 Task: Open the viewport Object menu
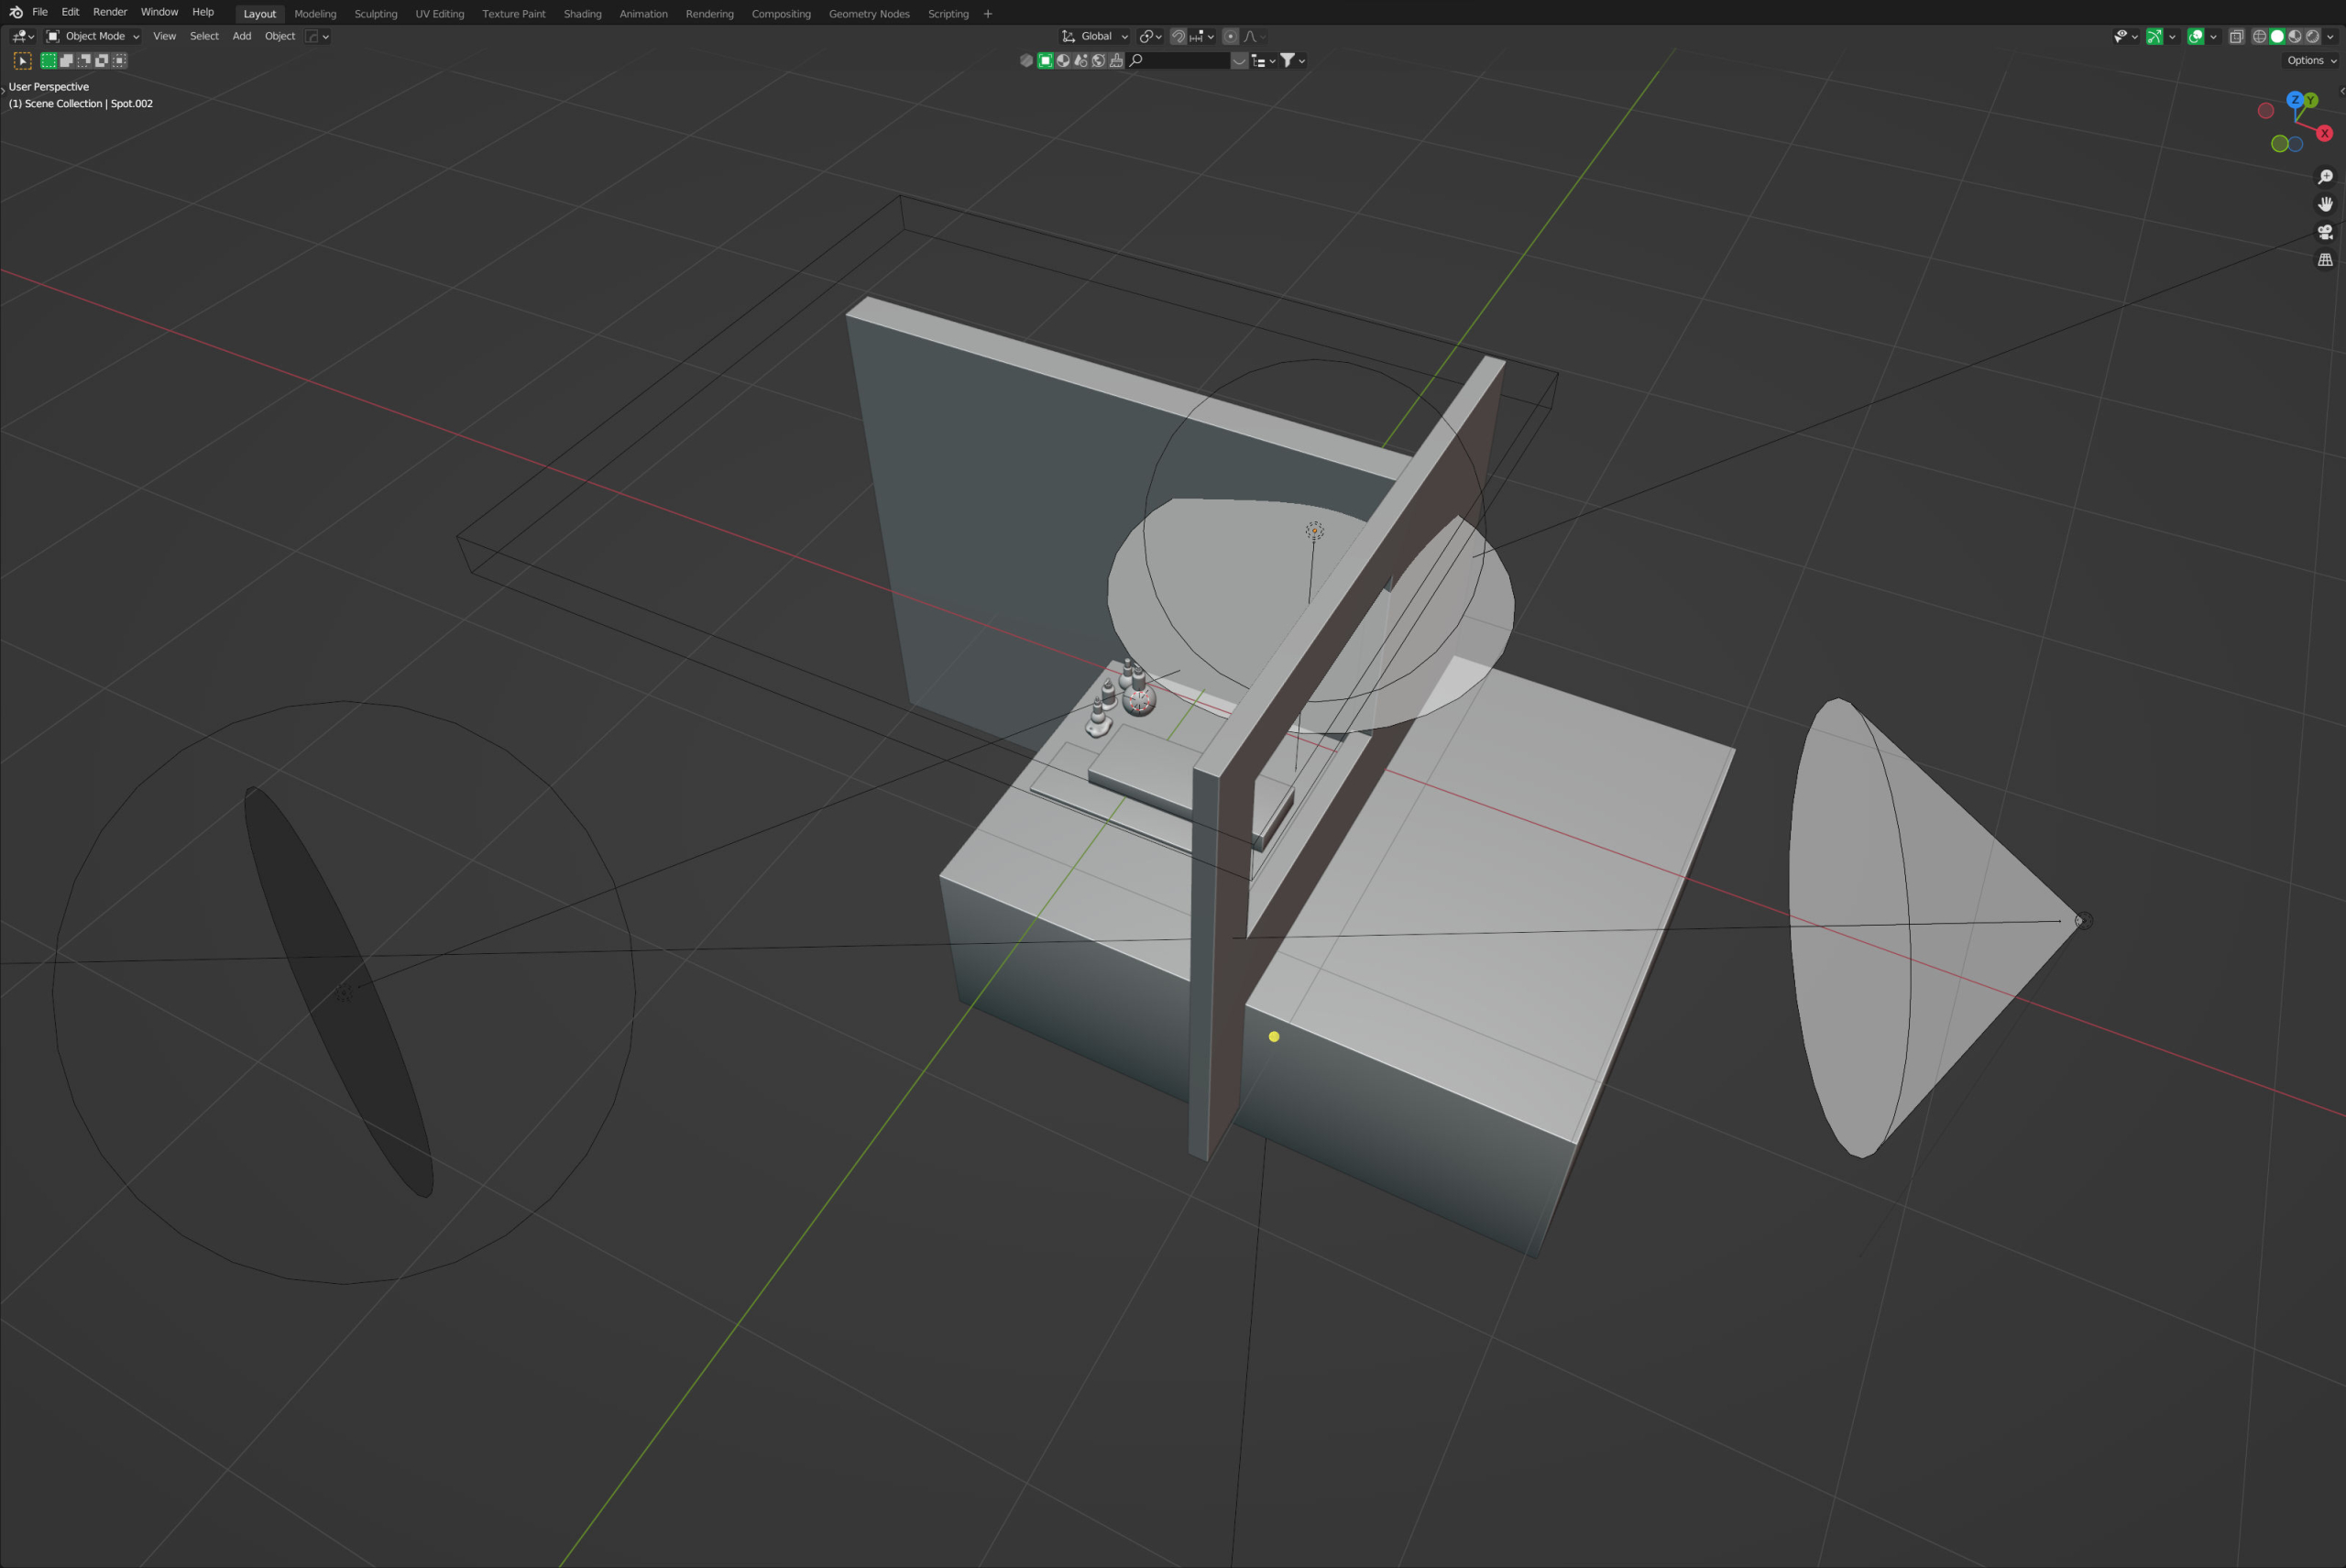click(x=280, y=36)
